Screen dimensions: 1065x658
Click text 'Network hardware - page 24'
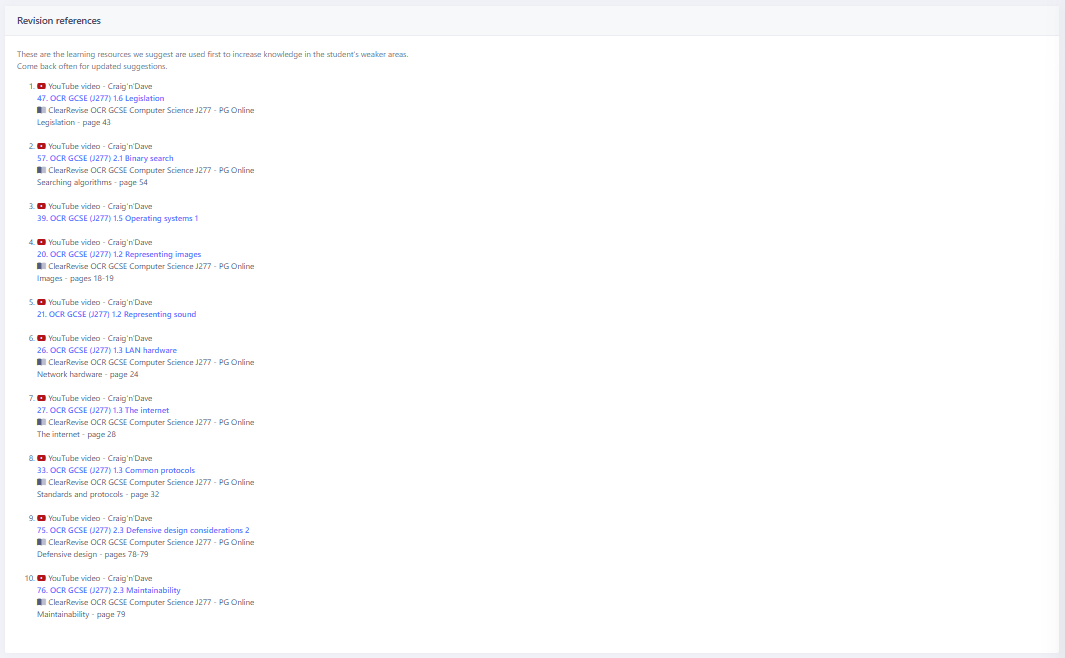coord(88,374)
